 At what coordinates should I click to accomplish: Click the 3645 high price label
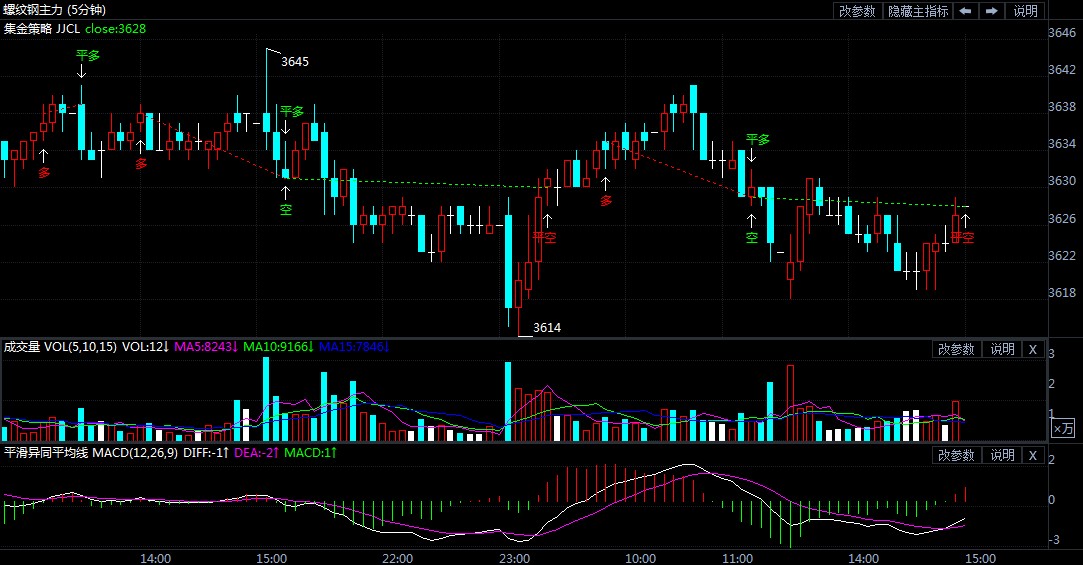point(295,61)
